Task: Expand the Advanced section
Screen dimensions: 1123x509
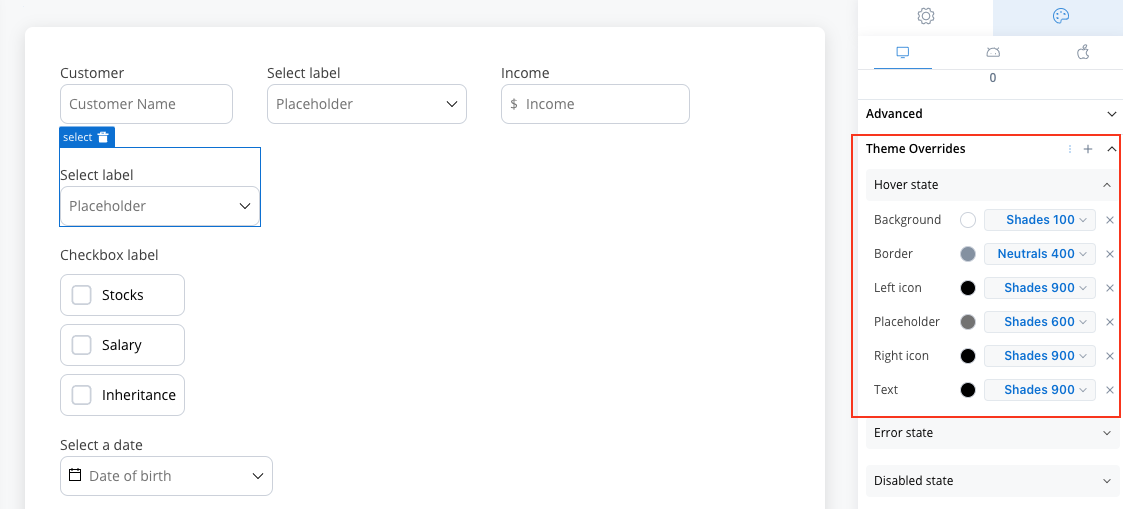Action: point(992,114)
